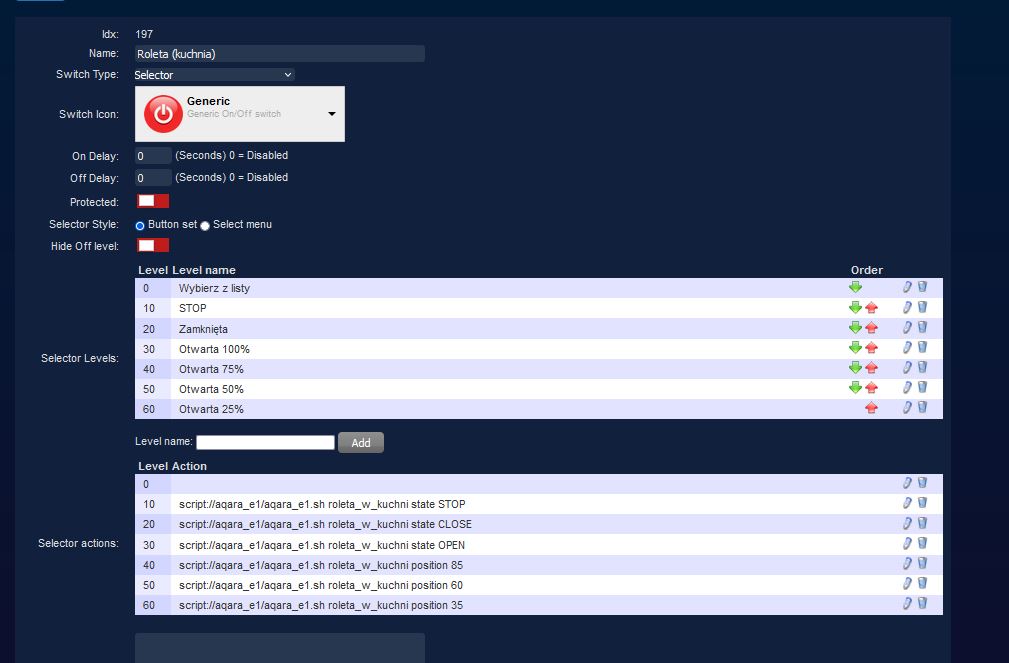Clear the 'position 85' action

(x=922, y=564)
